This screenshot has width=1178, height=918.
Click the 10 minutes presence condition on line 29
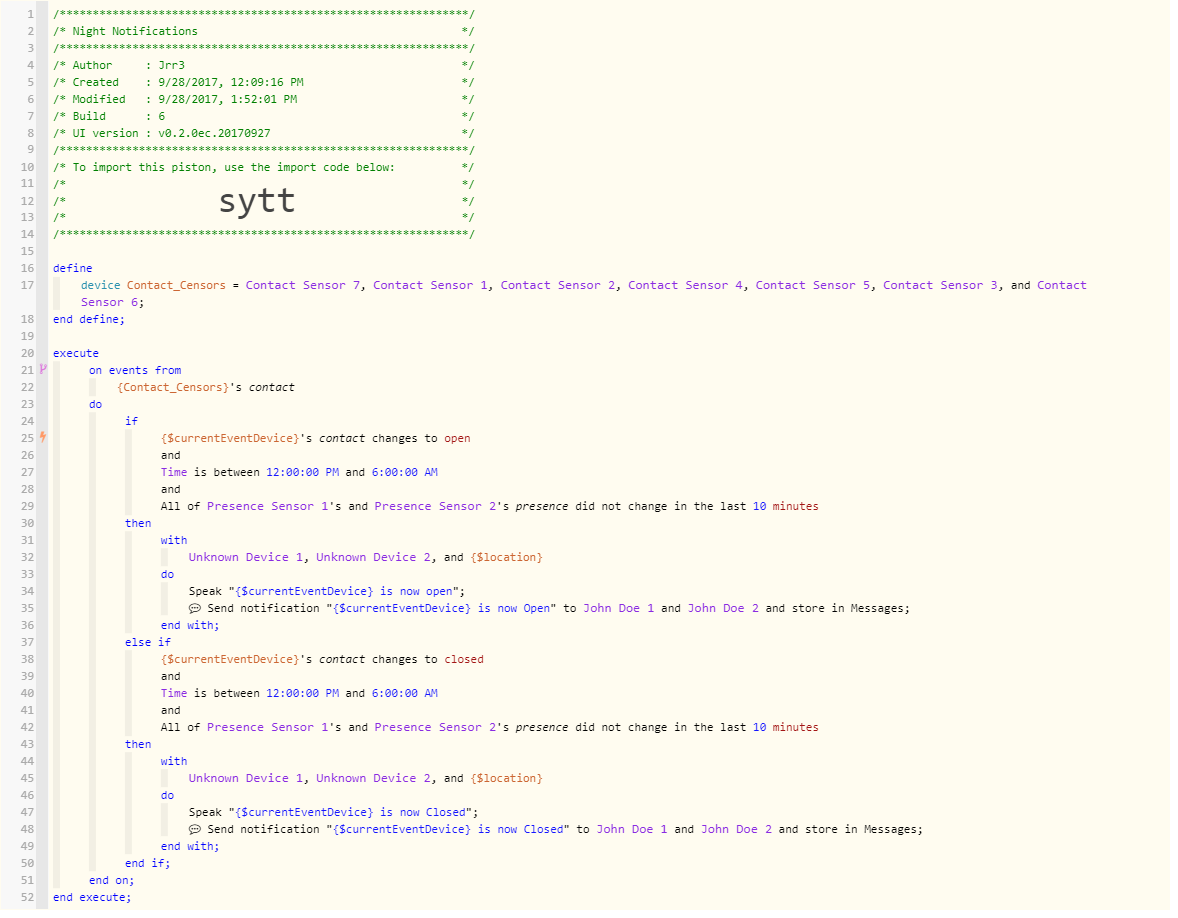[490, 506]
